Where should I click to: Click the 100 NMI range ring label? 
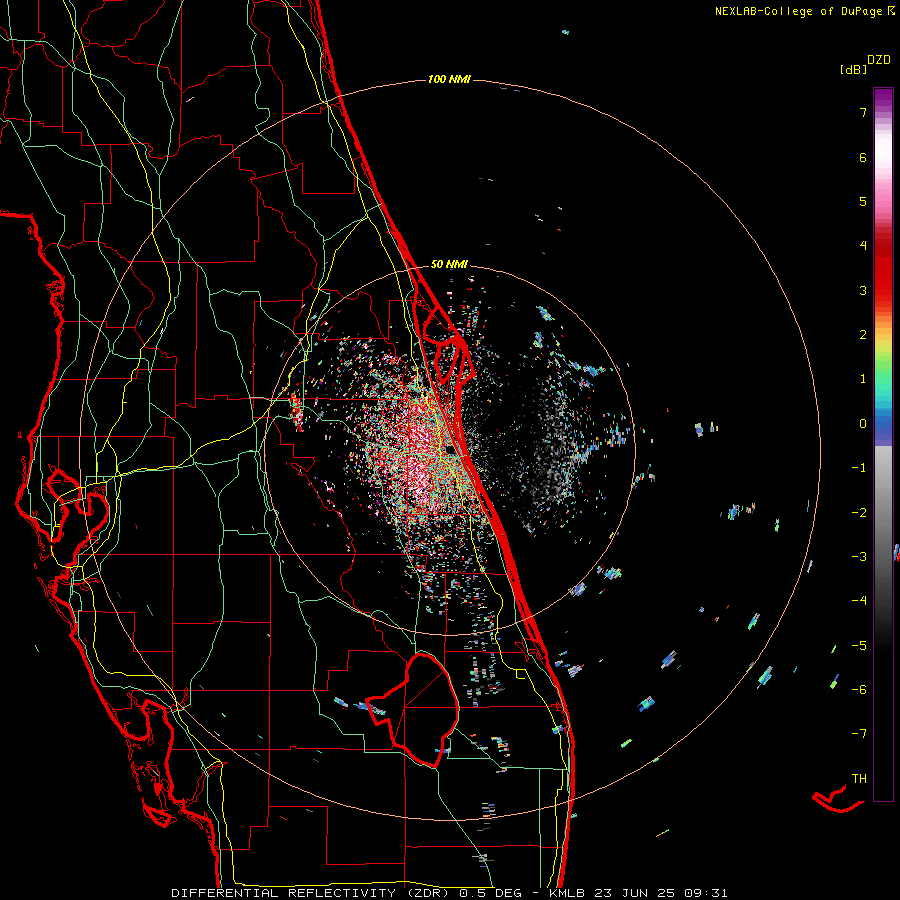point(449,79)
